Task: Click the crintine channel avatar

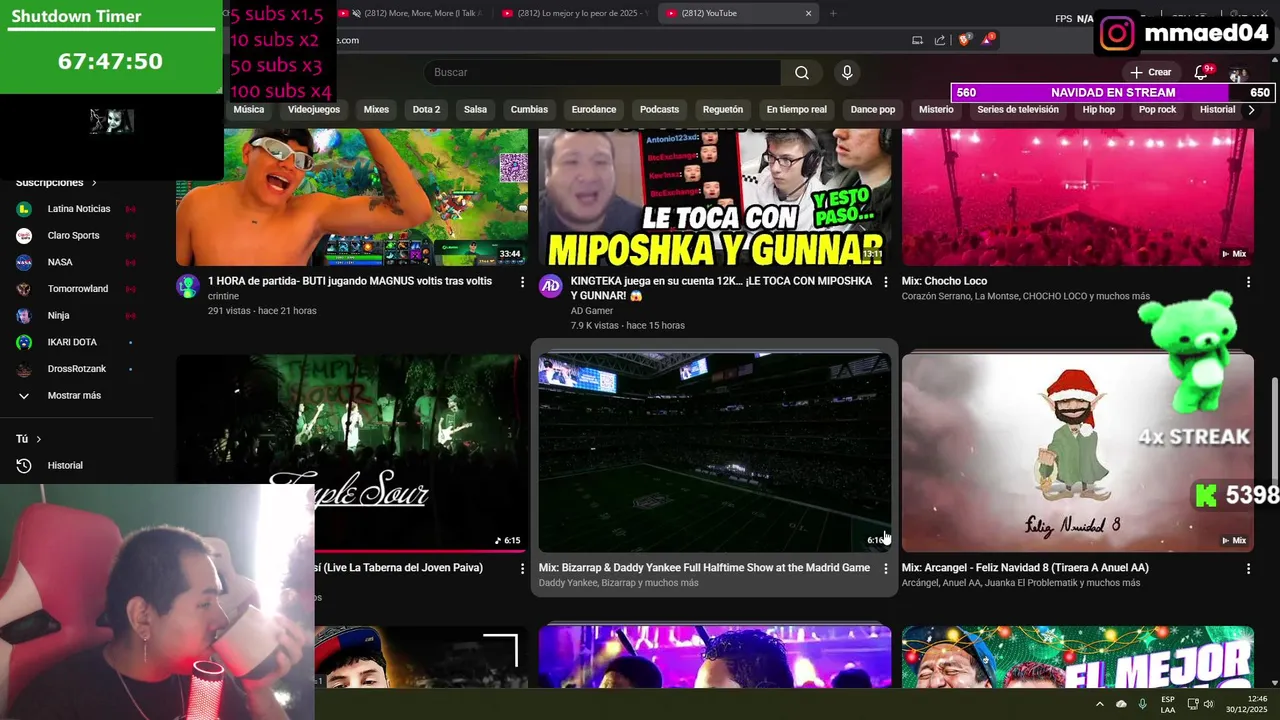Action: click(188, 286)
